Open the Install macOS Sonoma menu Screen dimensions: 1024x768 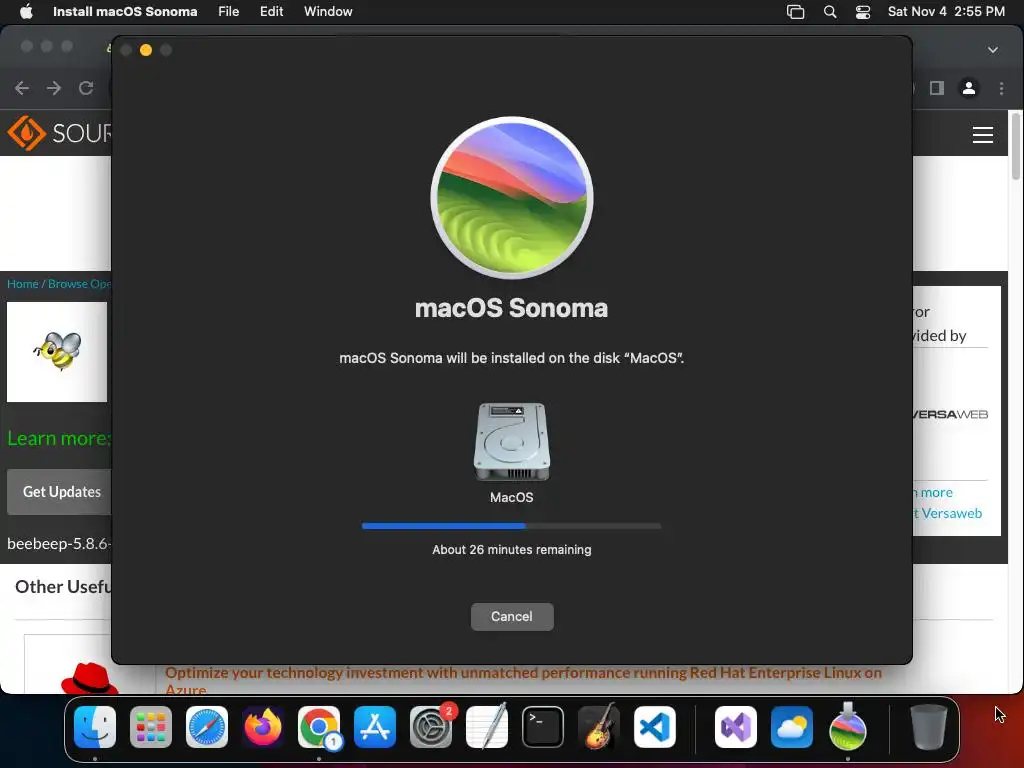(125, 11)
